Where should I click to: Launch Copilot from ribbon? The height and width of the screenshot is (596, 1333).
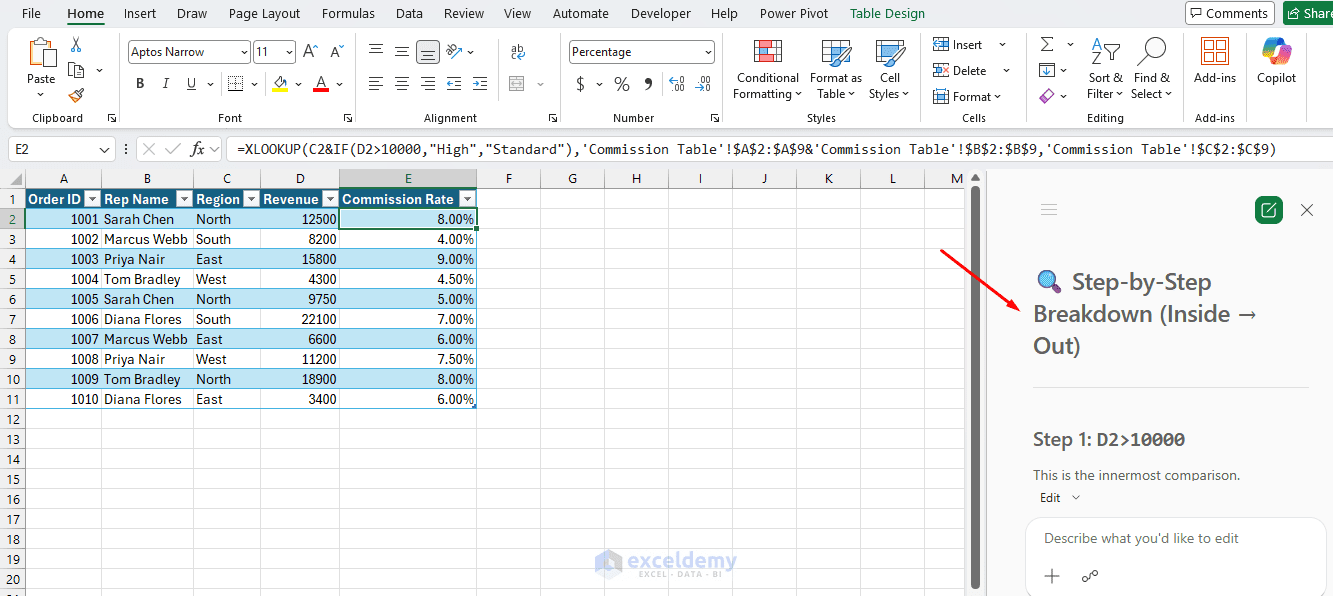click(x=1276, y=61)
